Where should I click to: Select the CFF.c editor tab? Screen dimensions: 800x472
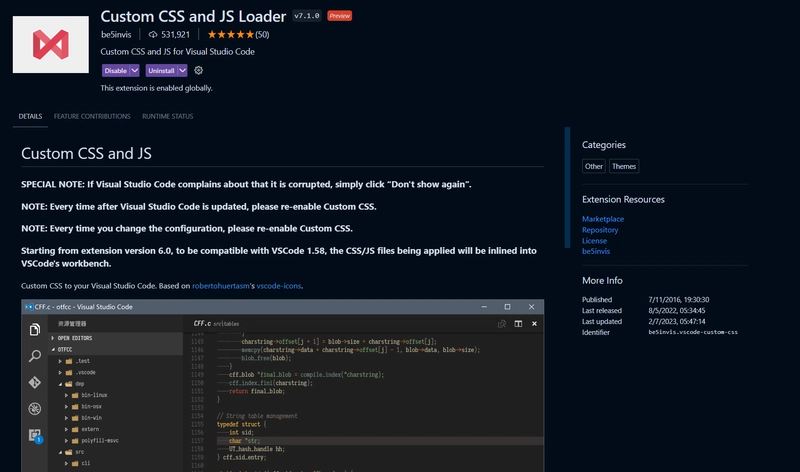pyautogui.click(x=216, y=324)
